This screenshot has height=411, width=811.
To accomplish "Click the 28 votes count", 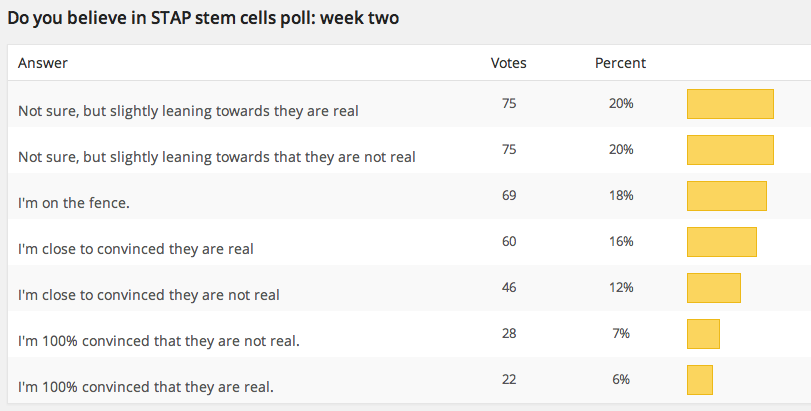I will (x=509, y=333).
